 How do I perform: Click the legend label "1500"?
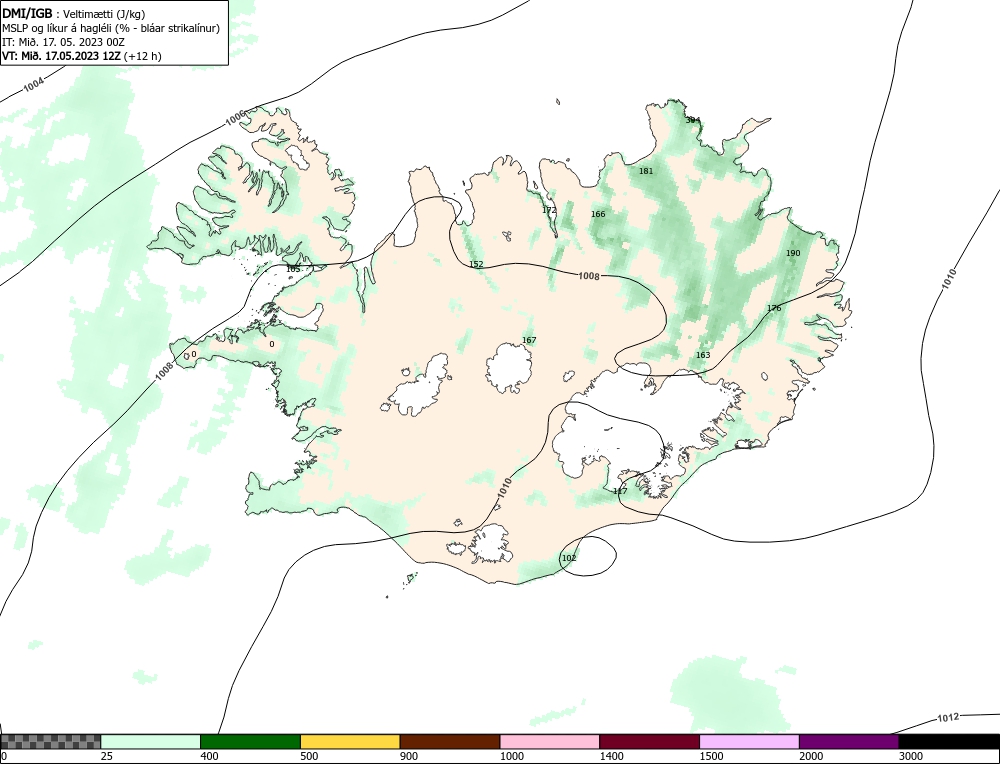tap(711, 756)
